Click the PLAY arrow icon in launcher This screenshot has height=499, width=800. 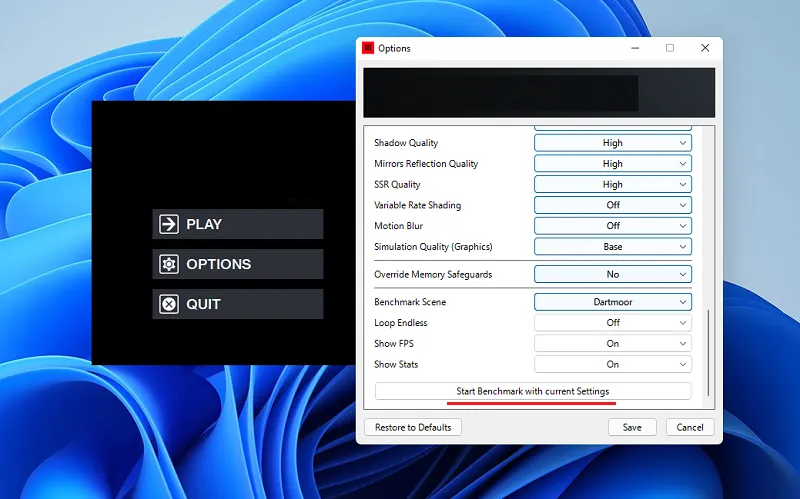point(169,224)
